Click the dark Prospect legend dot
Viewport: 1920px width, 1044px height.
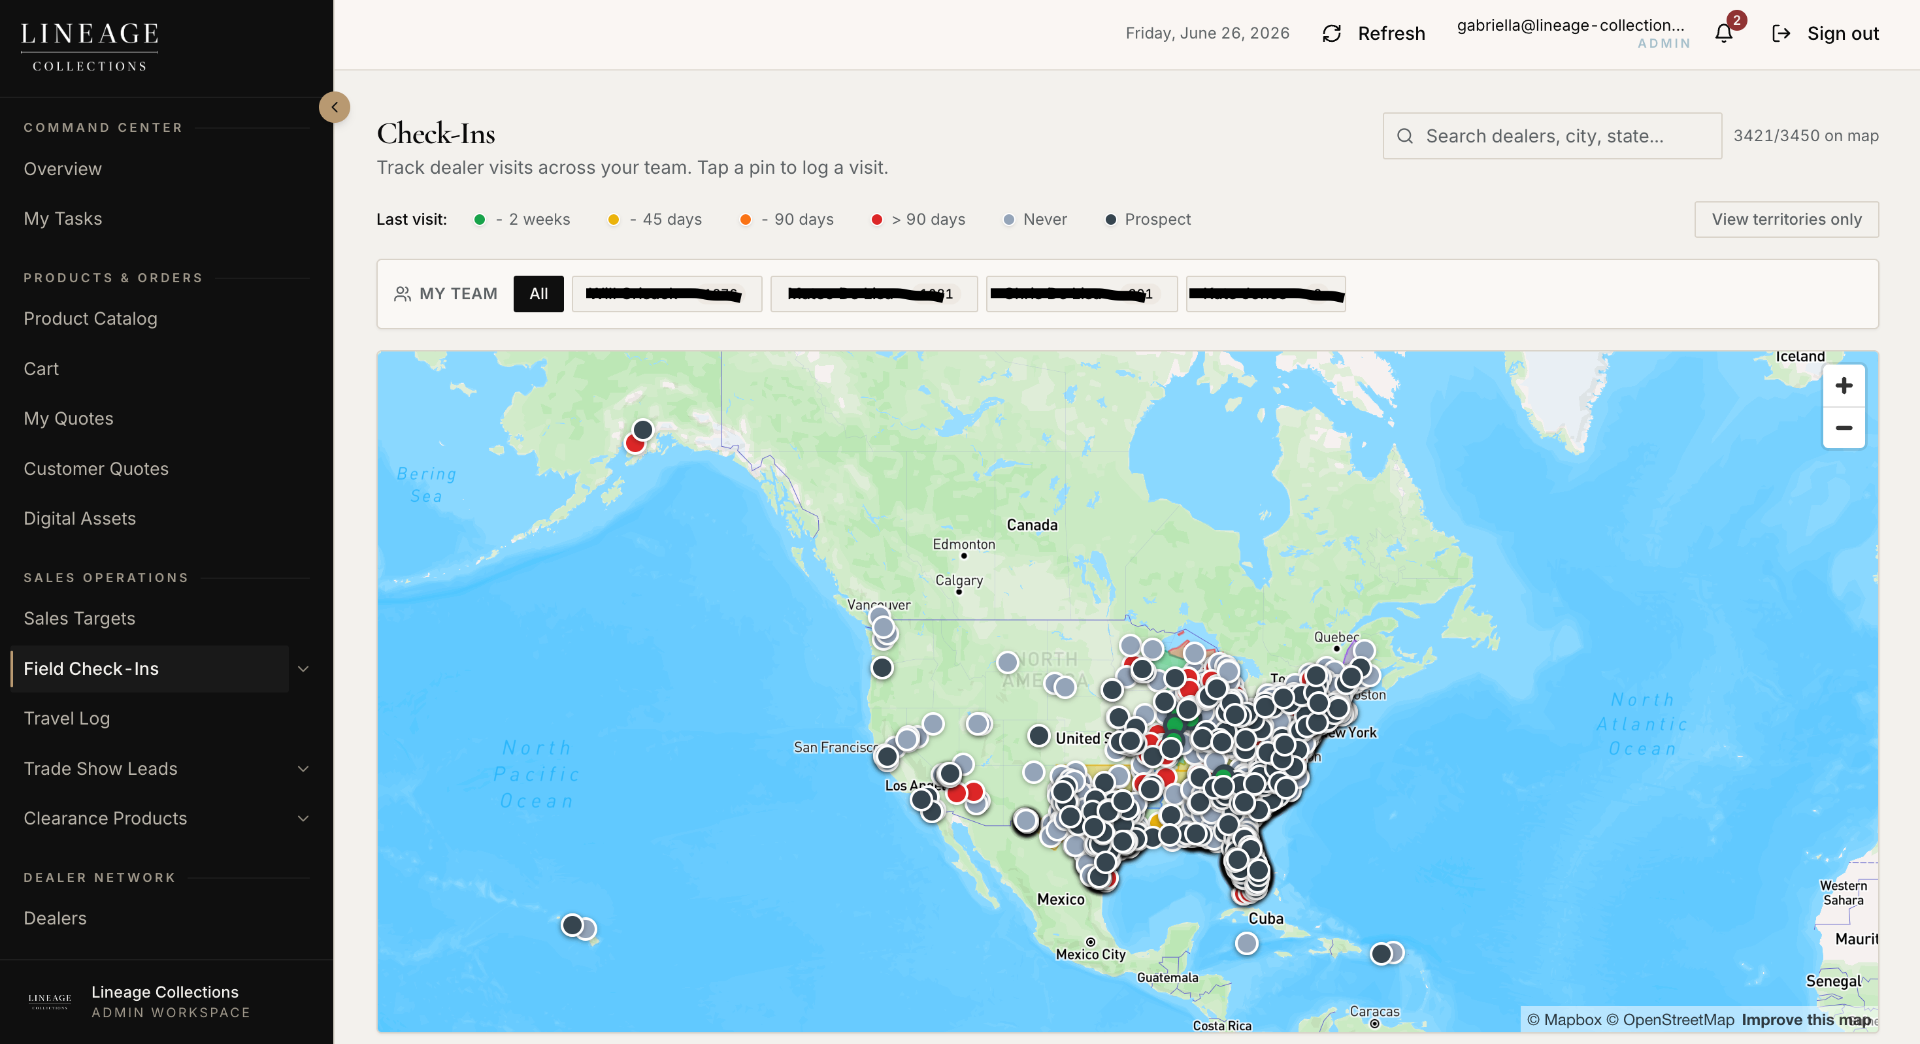1110,220
